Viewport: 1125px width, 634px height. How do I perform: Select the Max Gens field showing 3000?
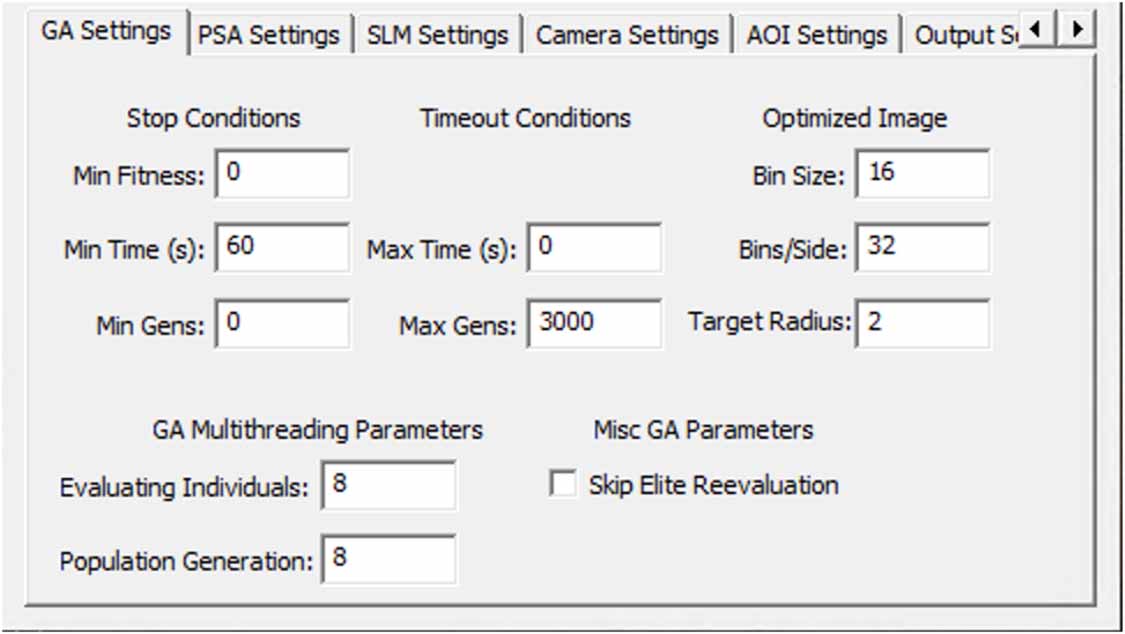coord(593,322)
